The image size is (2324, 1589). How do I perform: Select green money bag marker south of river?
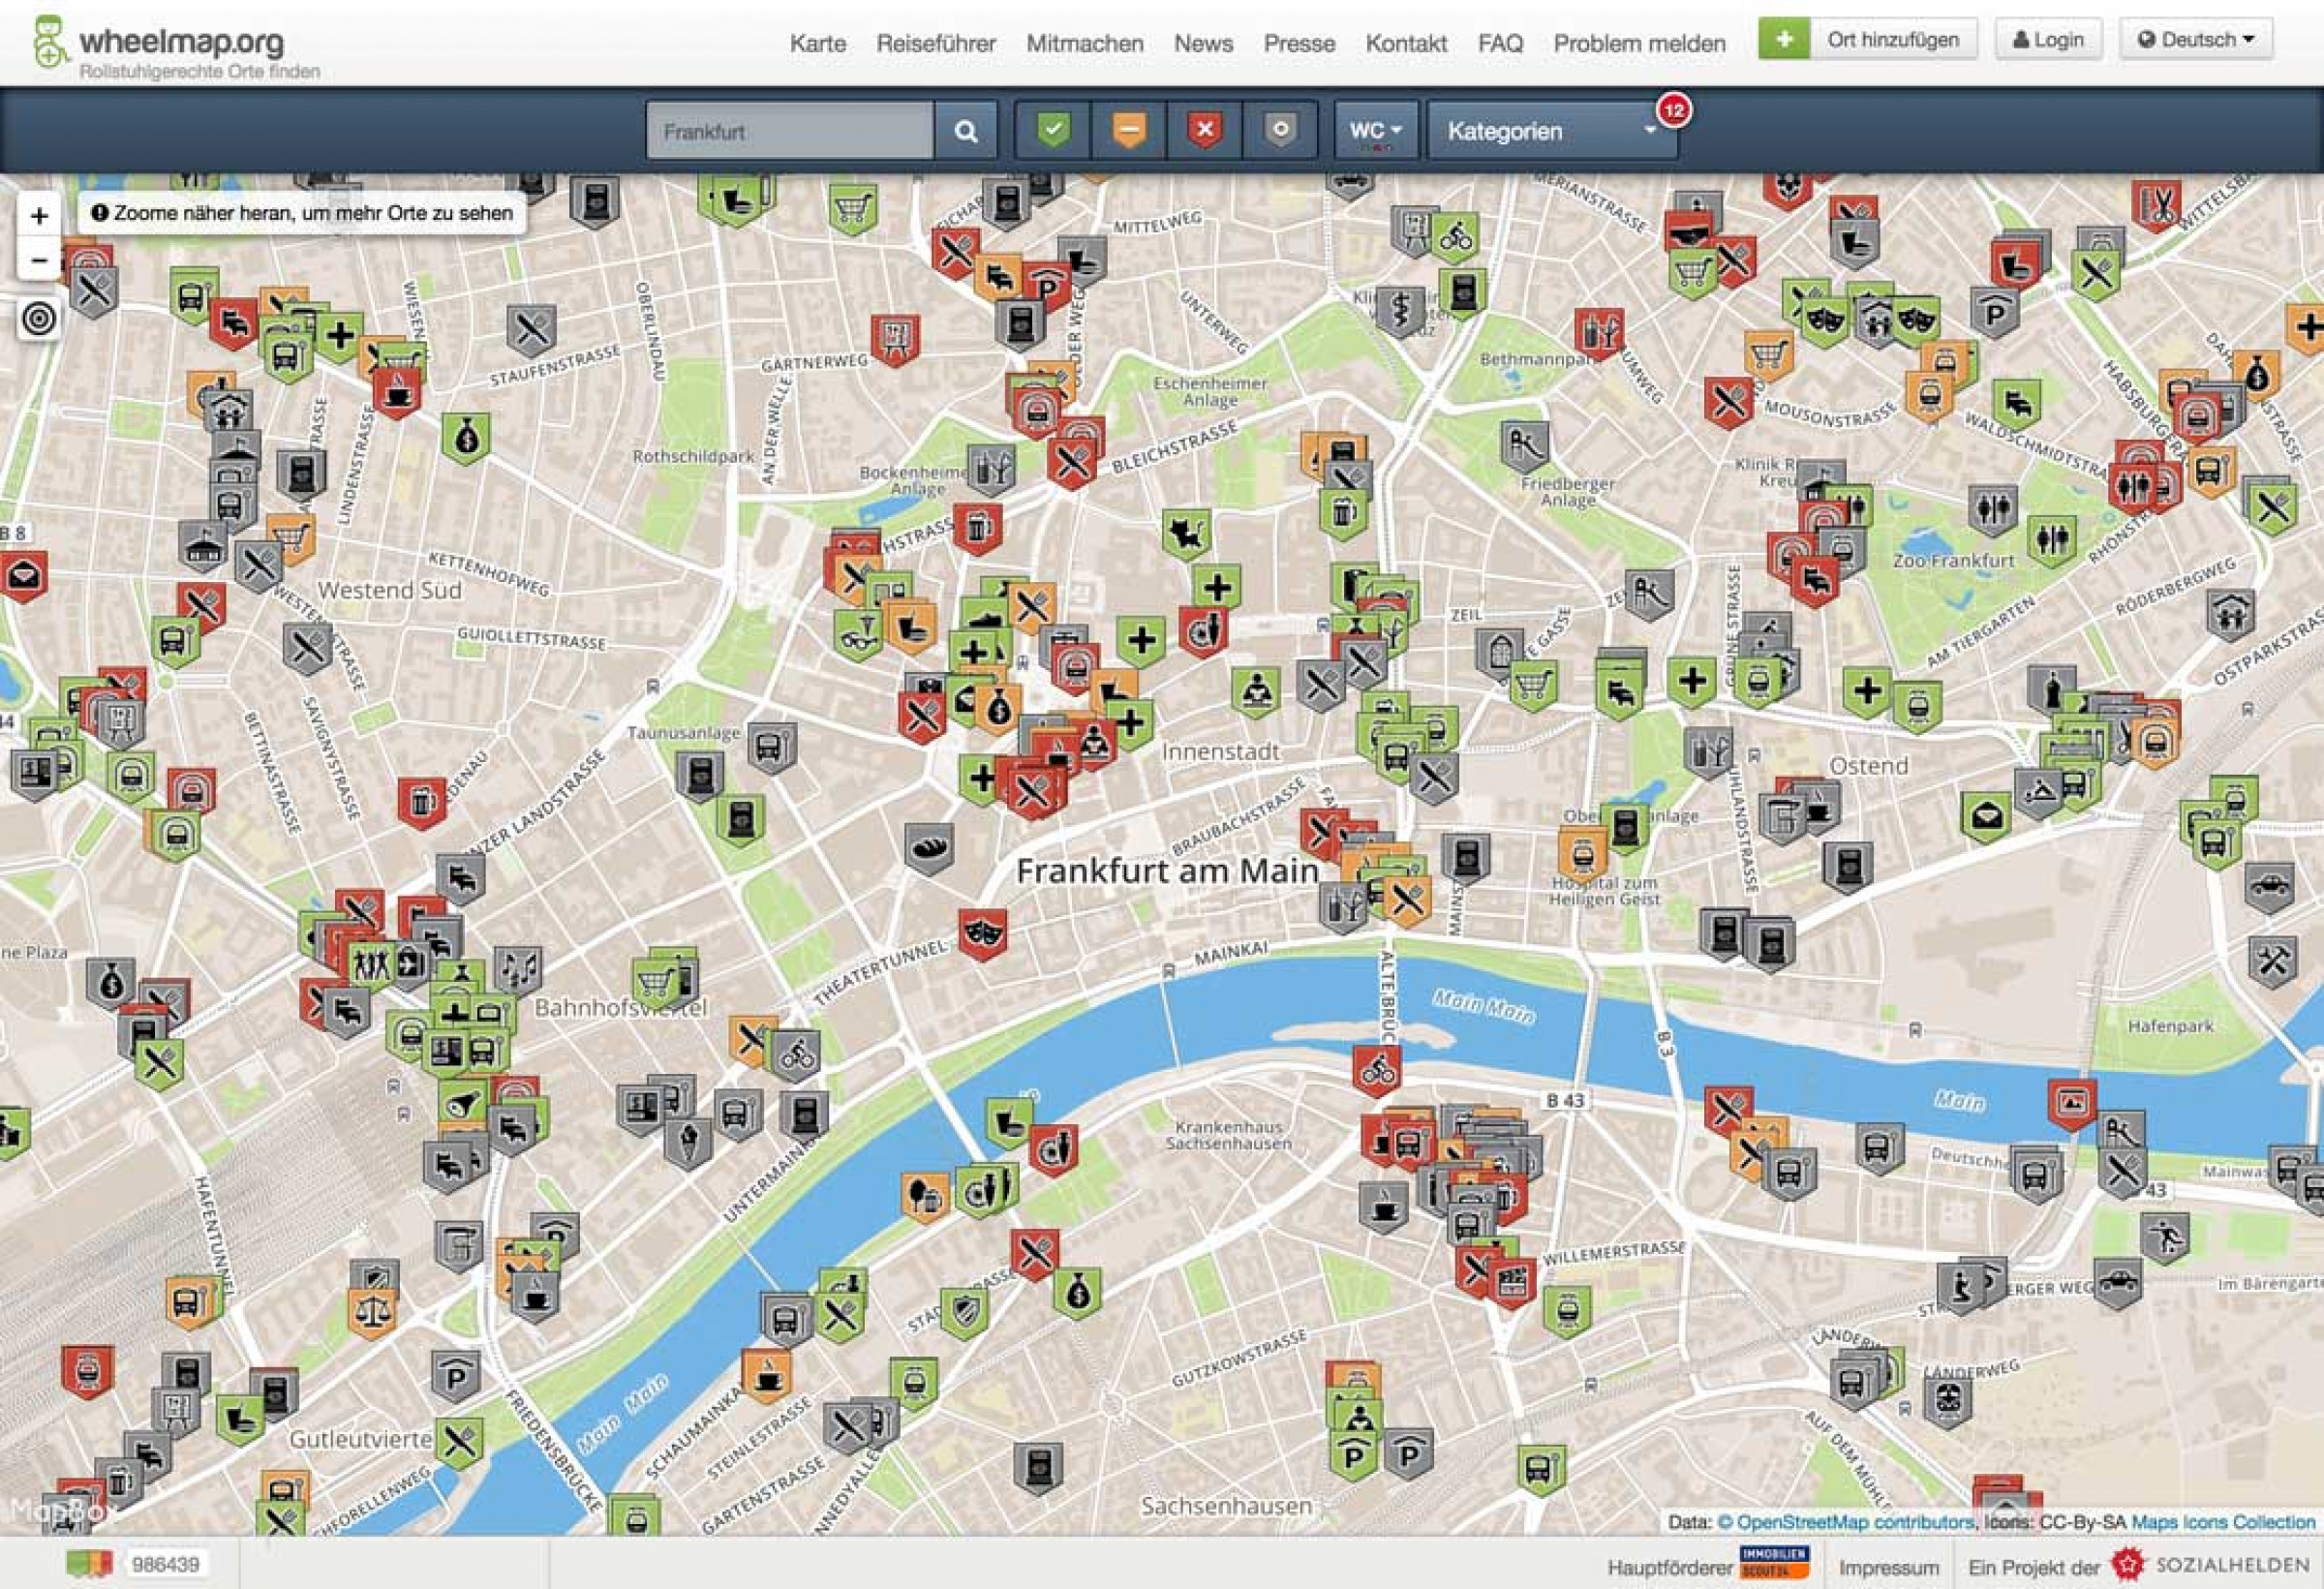[x=1076, y=1294]
